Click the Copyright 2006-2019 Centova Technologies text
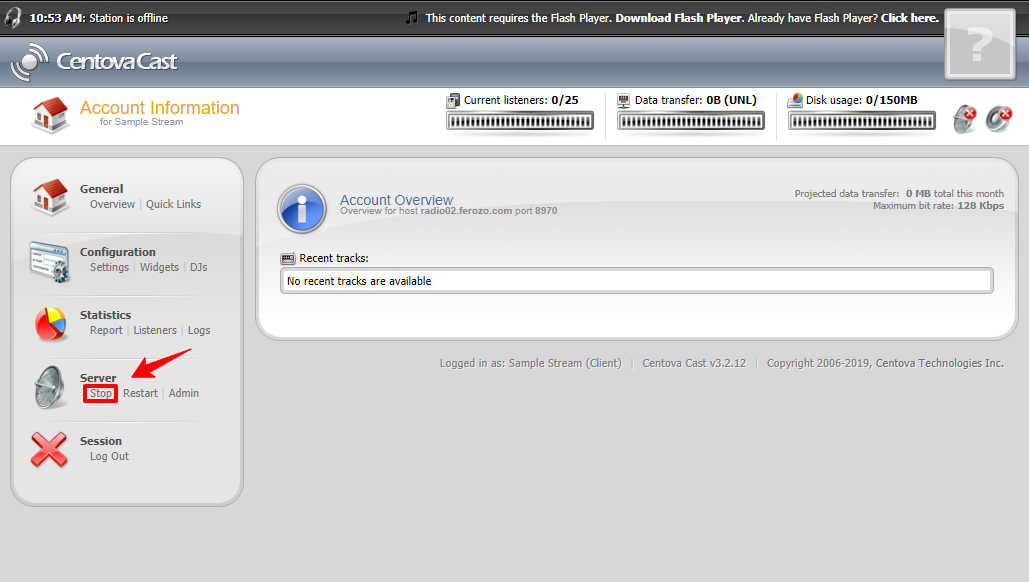Viewport: 1029px width, 582px height. coord(885,364)
